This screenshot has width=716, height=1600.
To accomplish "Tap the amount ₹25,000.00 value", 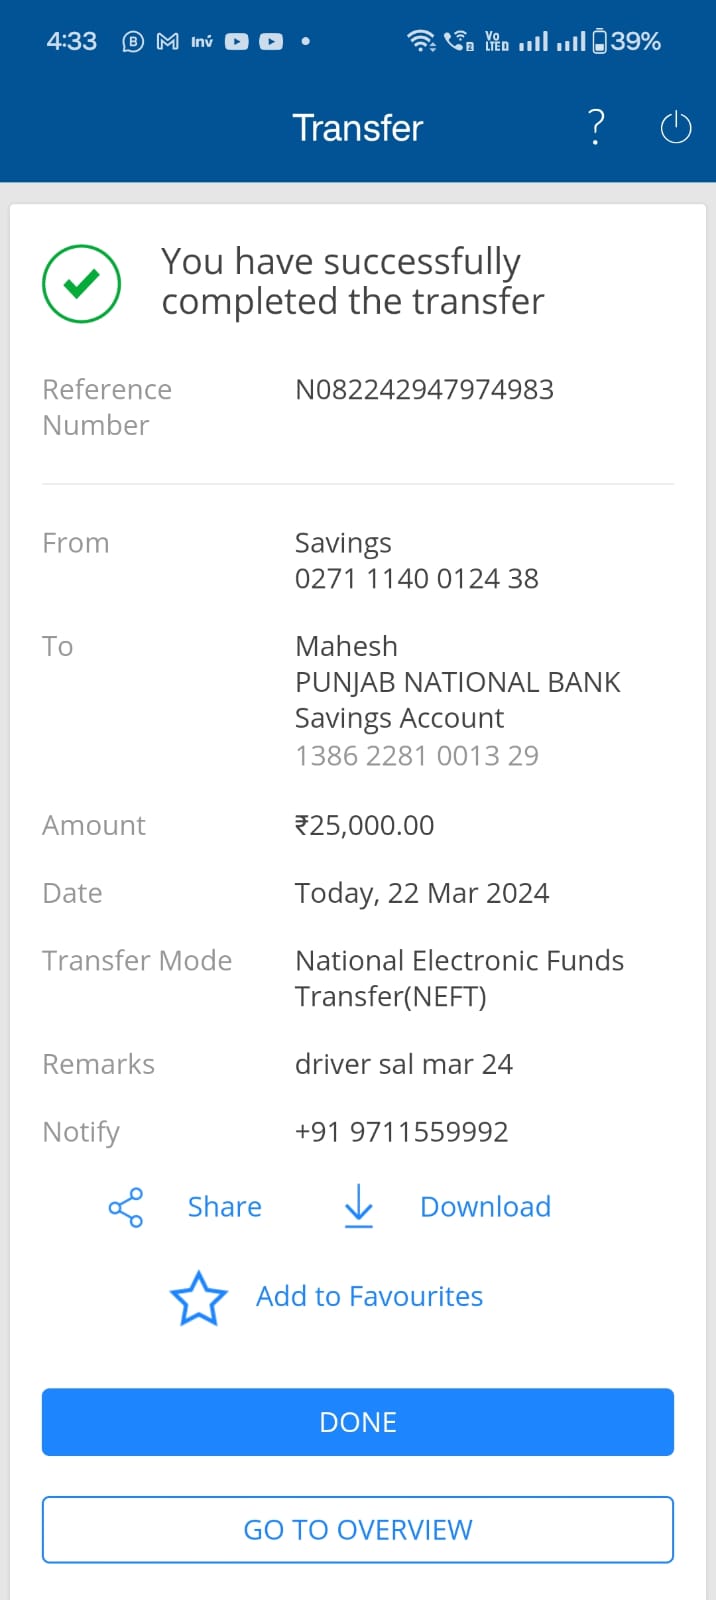I will (x=364, y=826).
